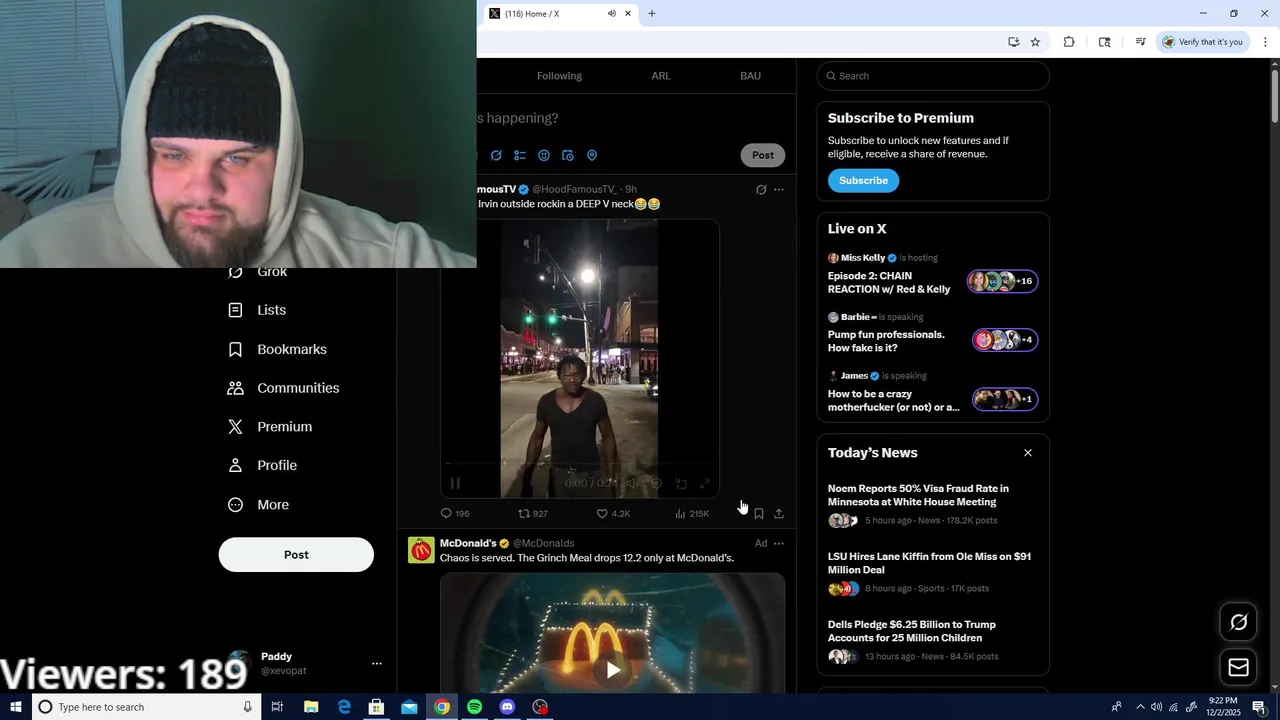Open Communities in the sidebar
The width and height of the screenshot is (1280, 720).
[284, 388]
